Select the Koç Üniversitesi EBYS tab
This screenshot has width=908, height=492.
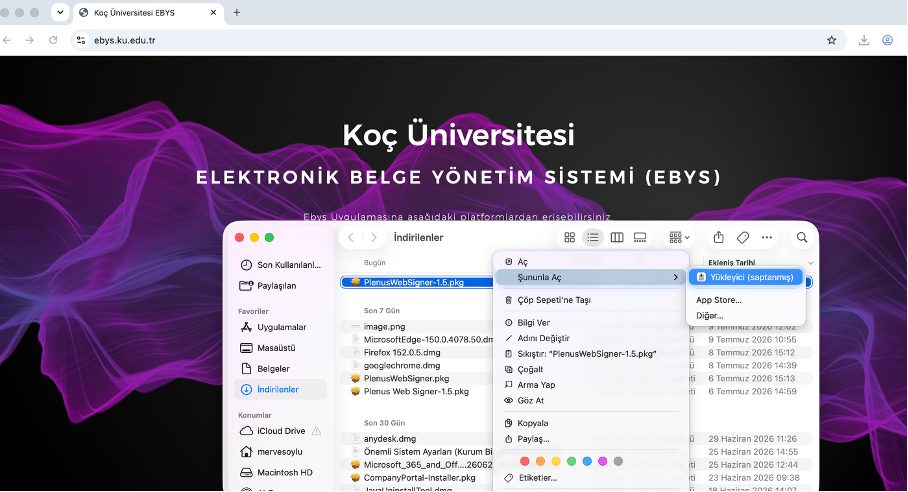(149, 12)
